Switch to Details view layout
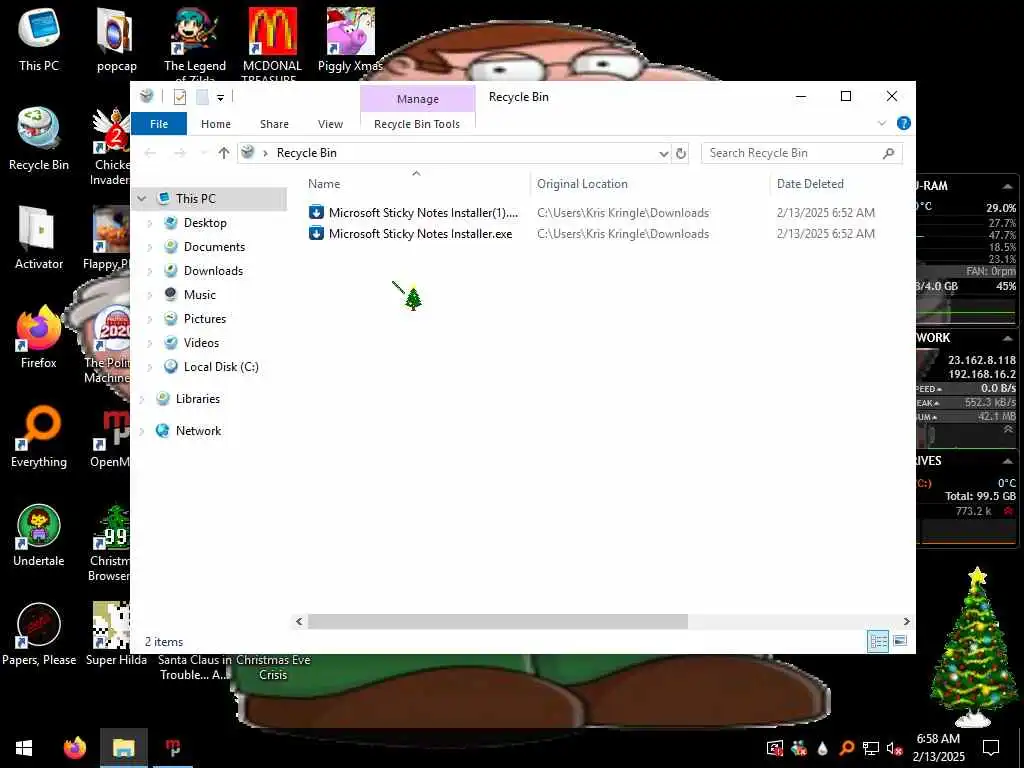This screenshot has width=1024, height=768. tap(878, 641)
